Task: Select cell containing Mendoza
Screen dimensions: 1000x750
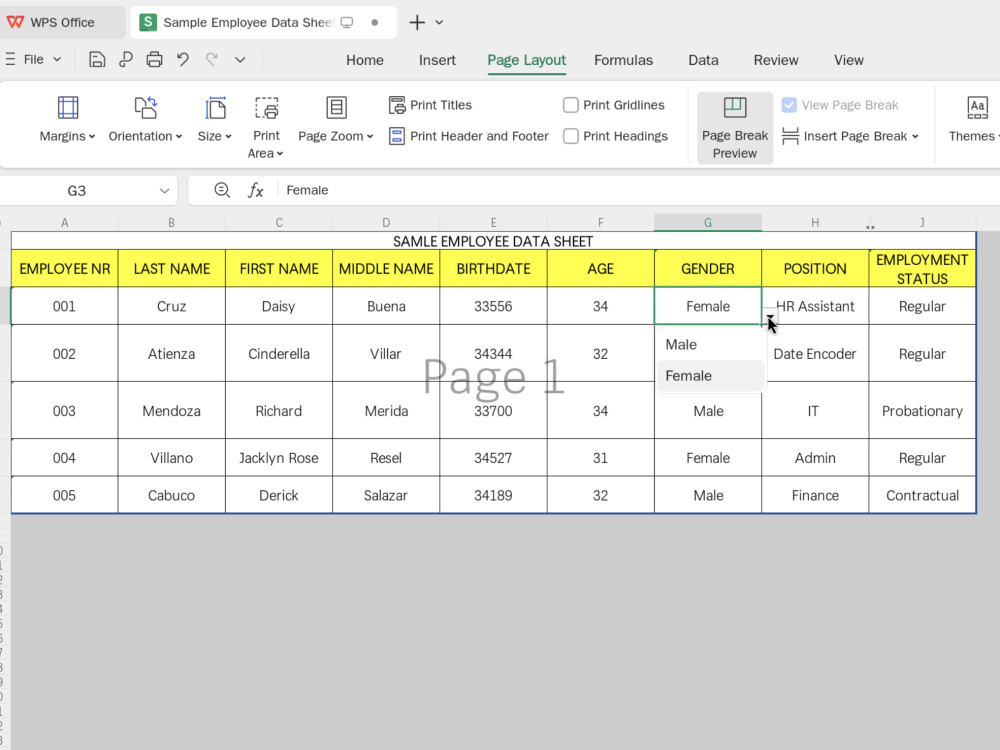Action: (x=172, y=411)
